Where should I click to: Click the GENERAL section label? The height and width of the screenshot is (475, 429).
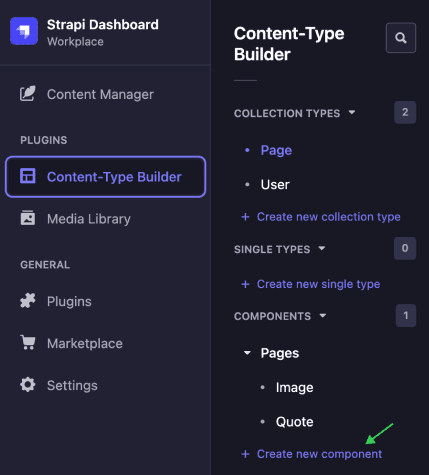click(x=45, y=265)
